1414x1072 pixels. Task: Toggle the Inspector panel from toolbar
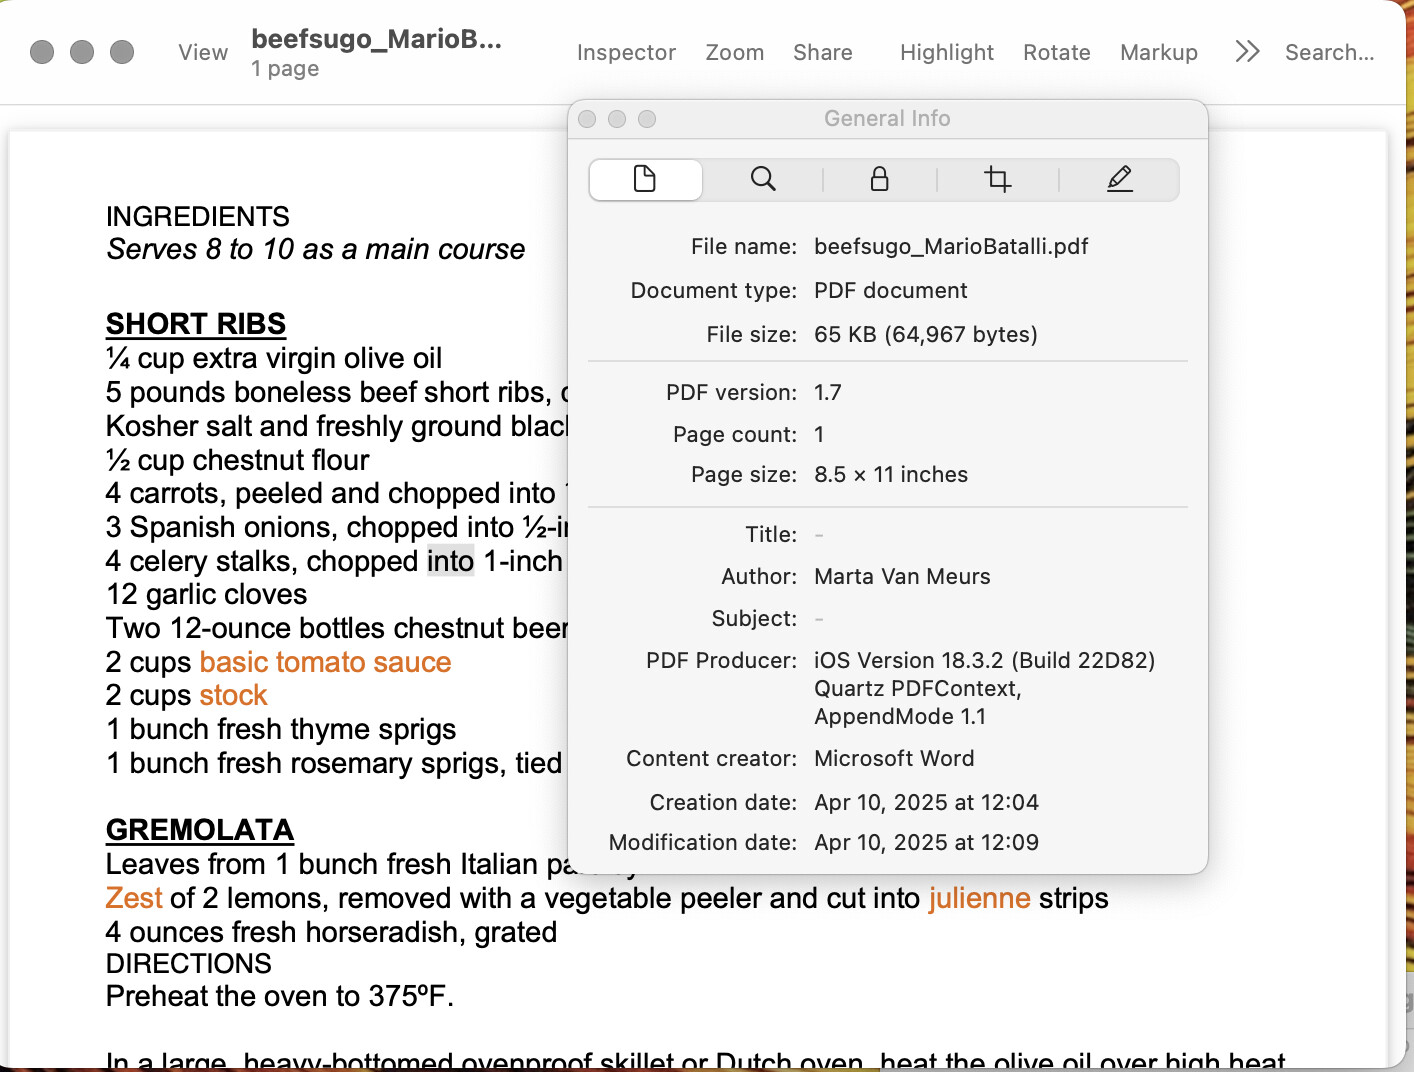pos(626,53)
